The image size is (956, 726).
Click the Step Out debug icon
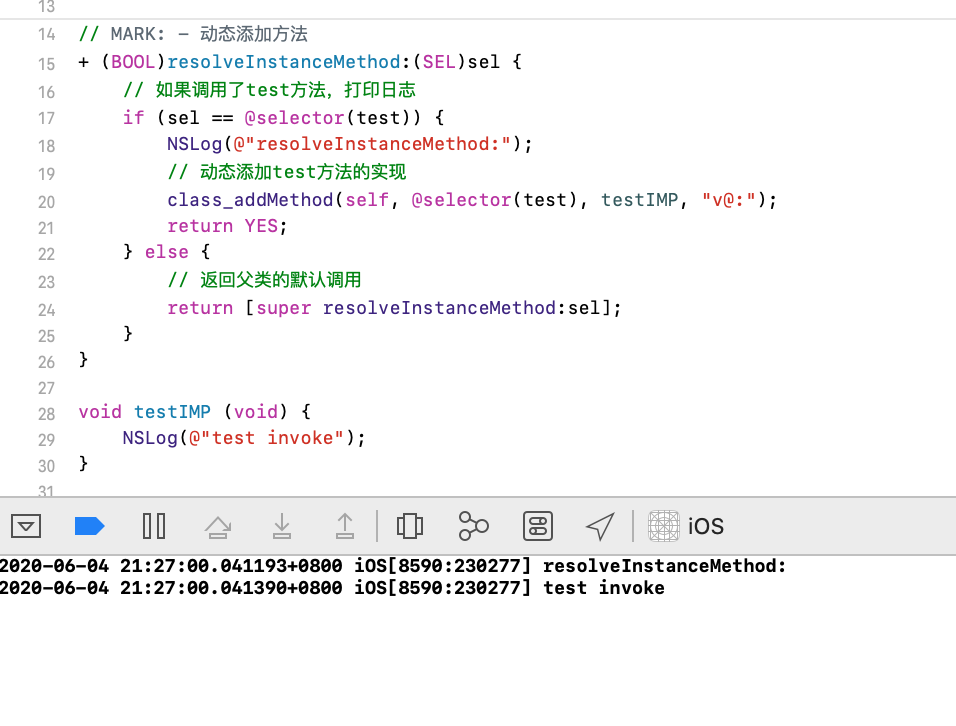point(345,526)
